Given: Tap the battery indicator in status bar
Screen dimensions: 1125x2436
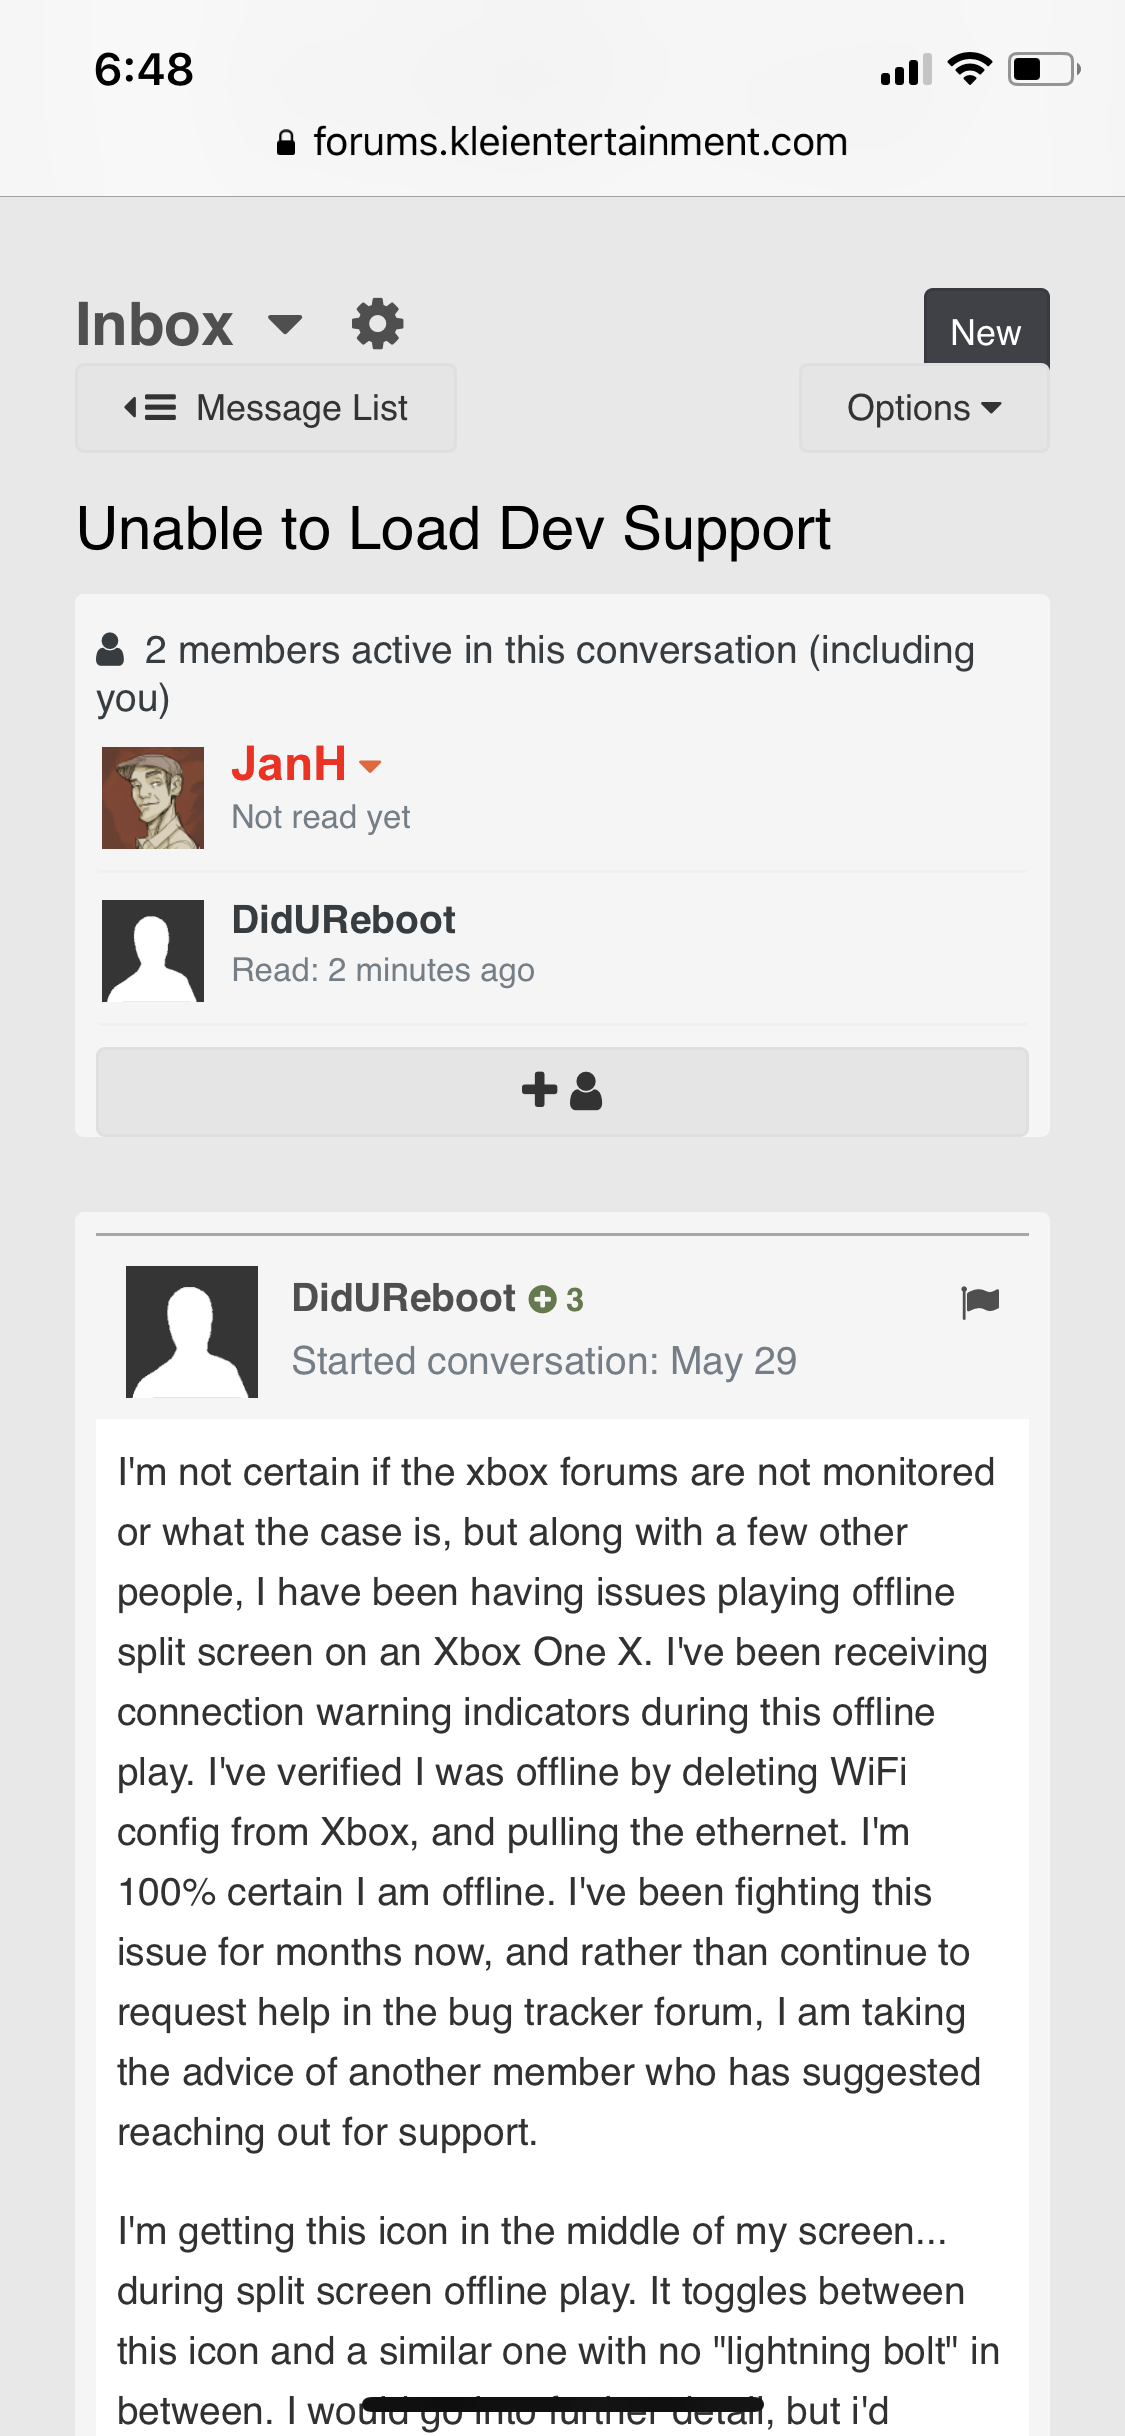Looking at the screenshot, I should (1043, 70).
